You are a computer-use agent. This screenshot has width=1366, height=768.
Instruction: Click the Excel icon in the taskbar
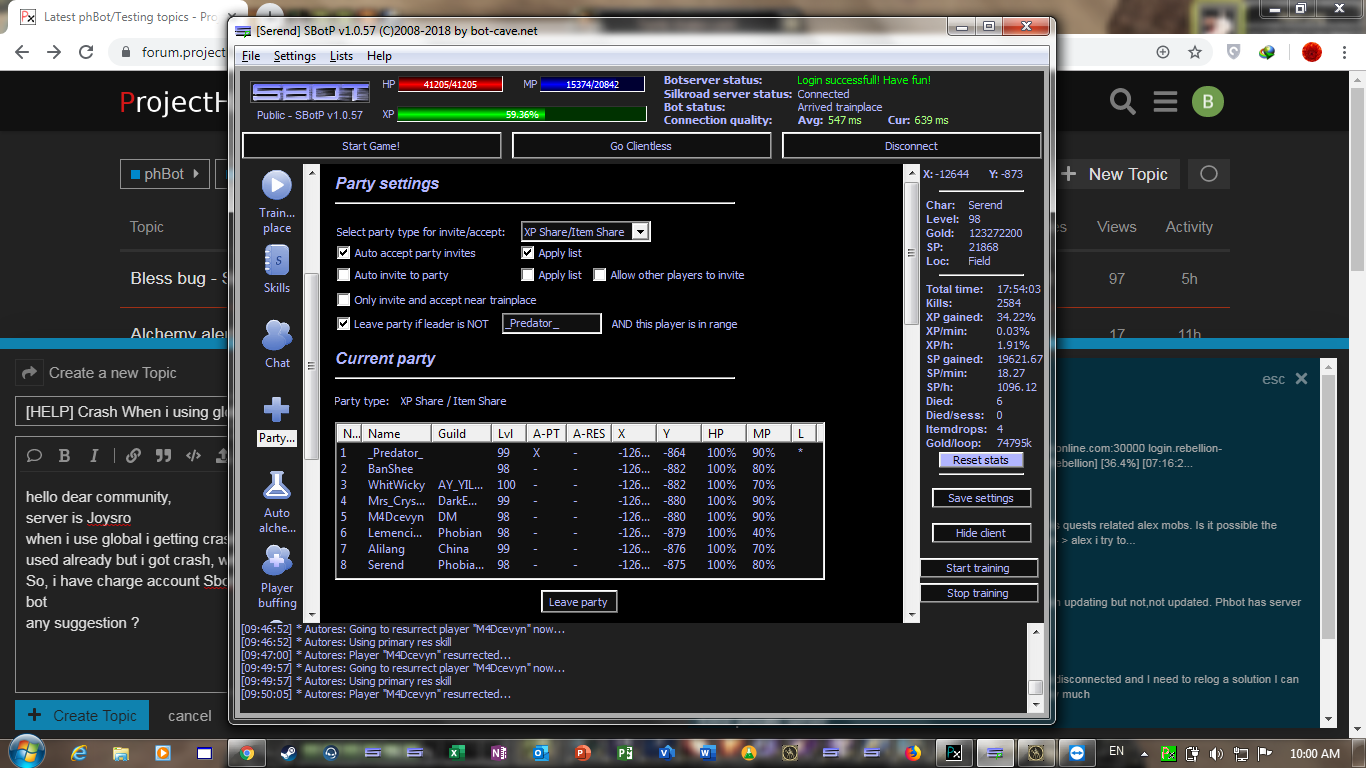pyautogui.click(x=456, y=753)
